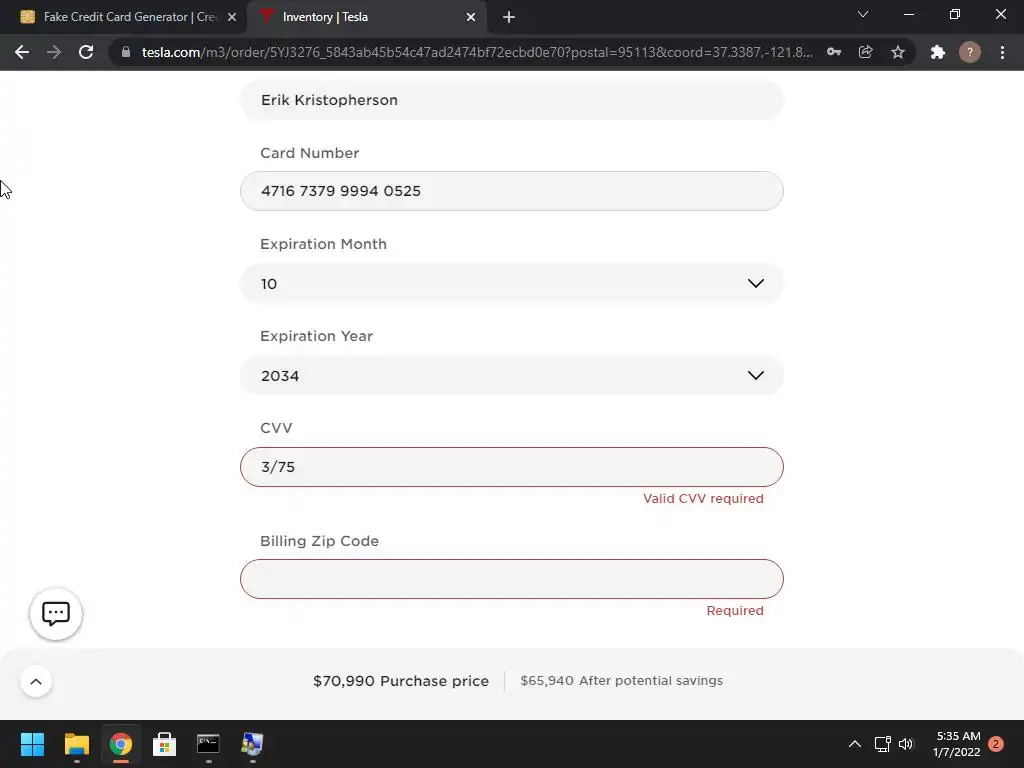Screen dimensions: 1024x768
Task: Click the Billing Zip Code label
Action: pos(319,541)
